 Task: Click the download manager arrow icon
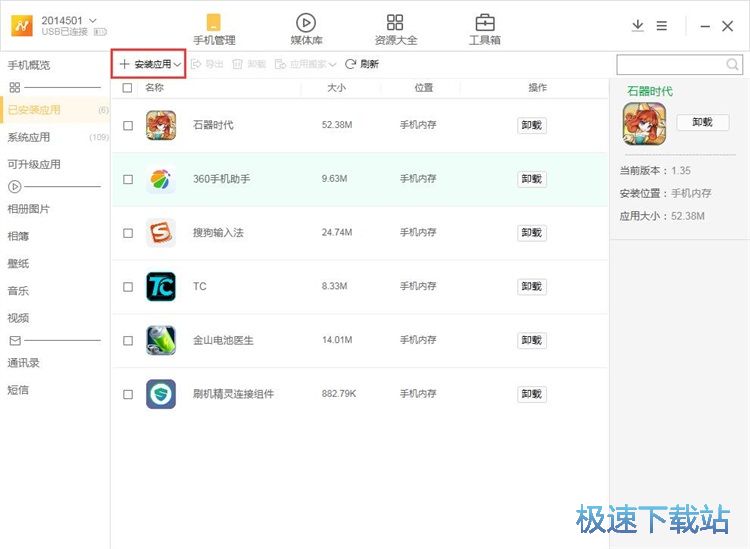point(637,26)
